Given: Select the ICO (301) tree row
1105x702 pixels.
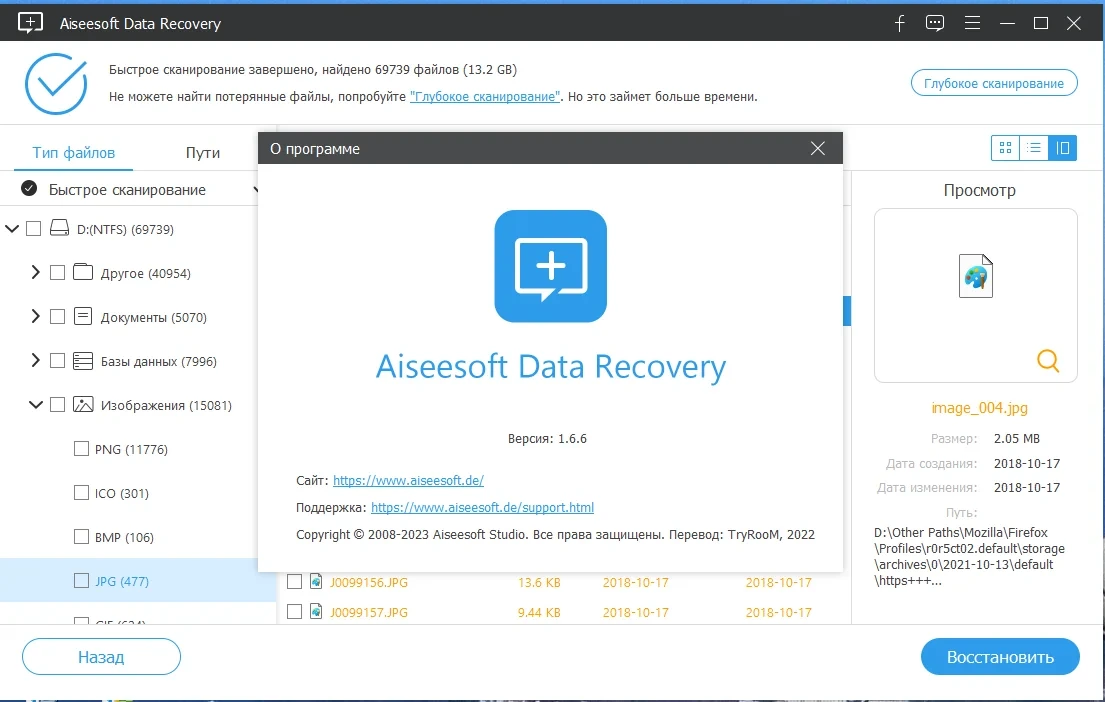Looking at the screenshot, I should [138, 493].
